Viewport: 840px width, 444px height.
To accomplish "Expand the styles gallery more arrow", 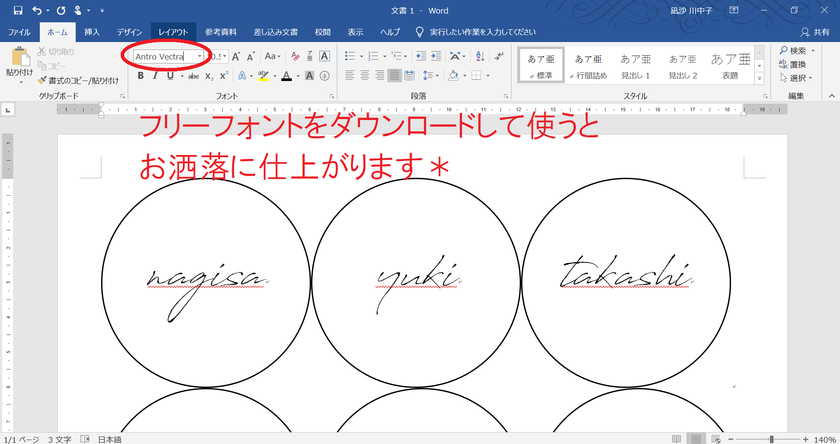I will click(759, 78).
